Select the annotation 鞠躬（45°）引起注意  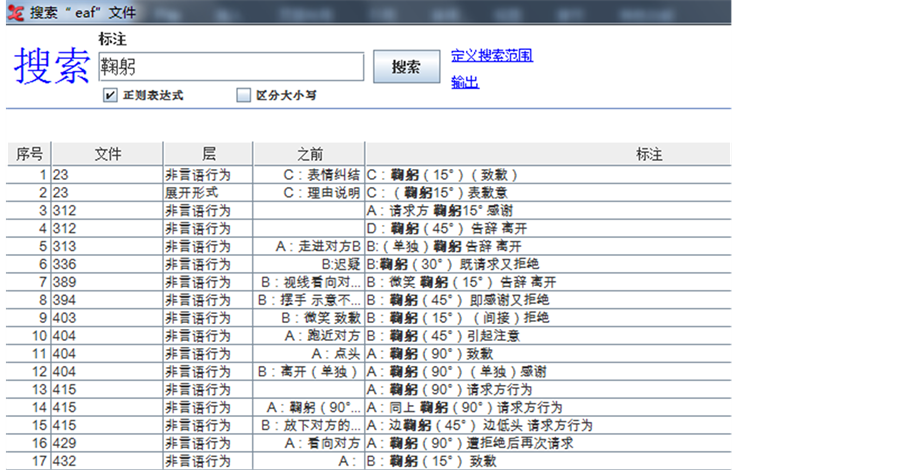443,336
